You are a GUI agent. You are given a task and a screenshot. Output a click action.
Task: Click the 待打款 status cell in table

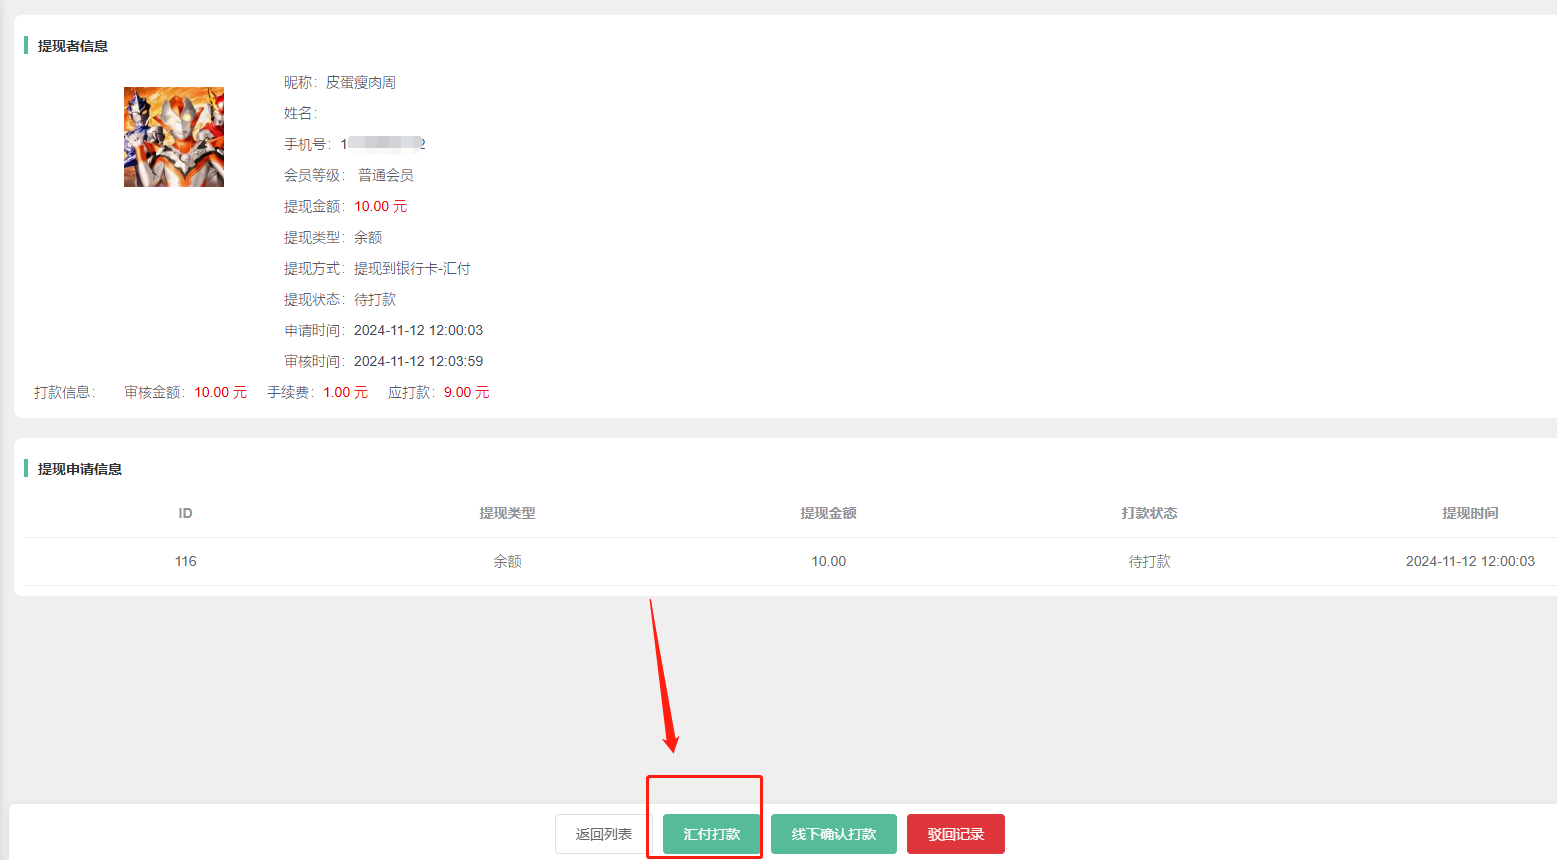1149,561
